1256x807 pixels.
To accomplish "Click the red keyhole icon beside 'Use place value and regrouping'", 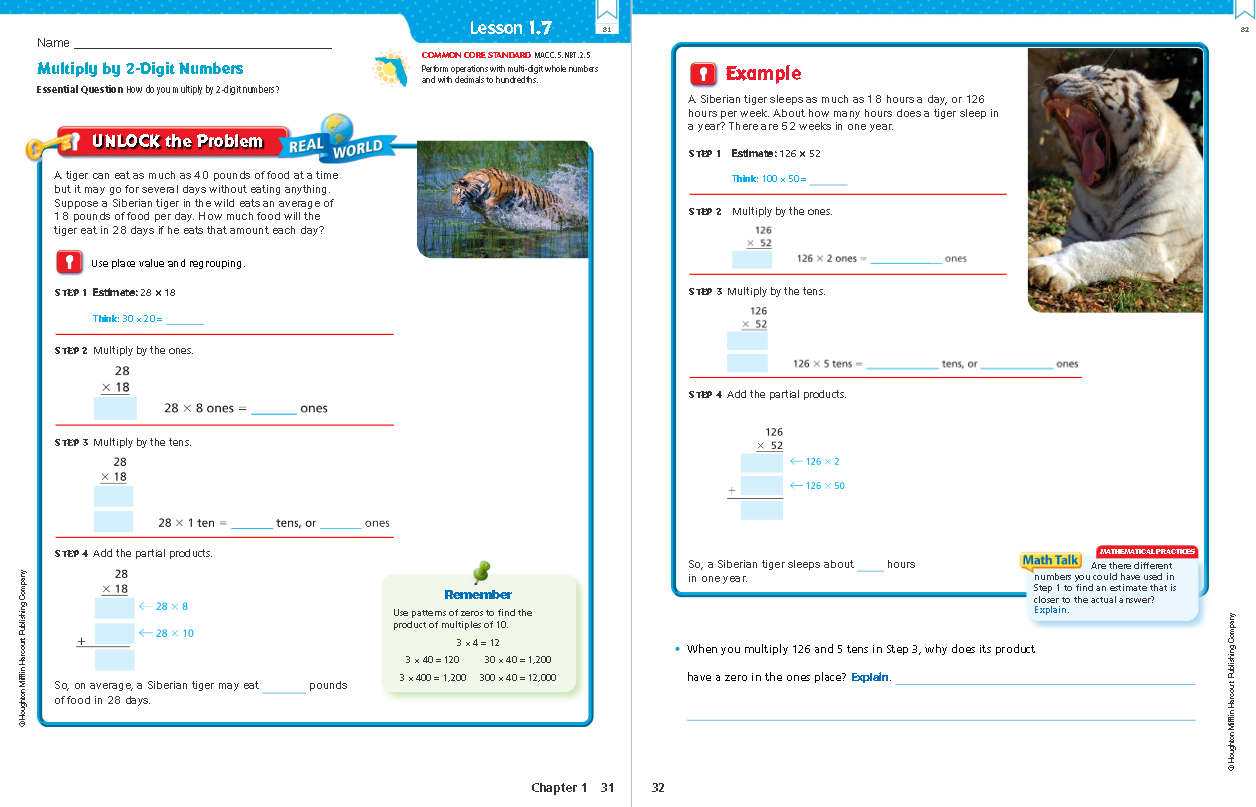I will click(68, 263).
